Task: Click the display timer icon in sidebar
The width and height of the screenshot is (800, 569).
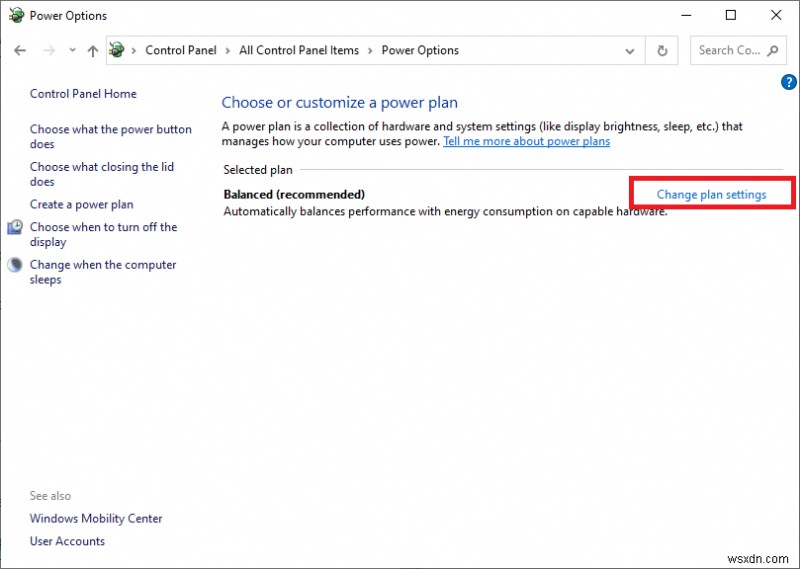Action: tap(15, 227)
